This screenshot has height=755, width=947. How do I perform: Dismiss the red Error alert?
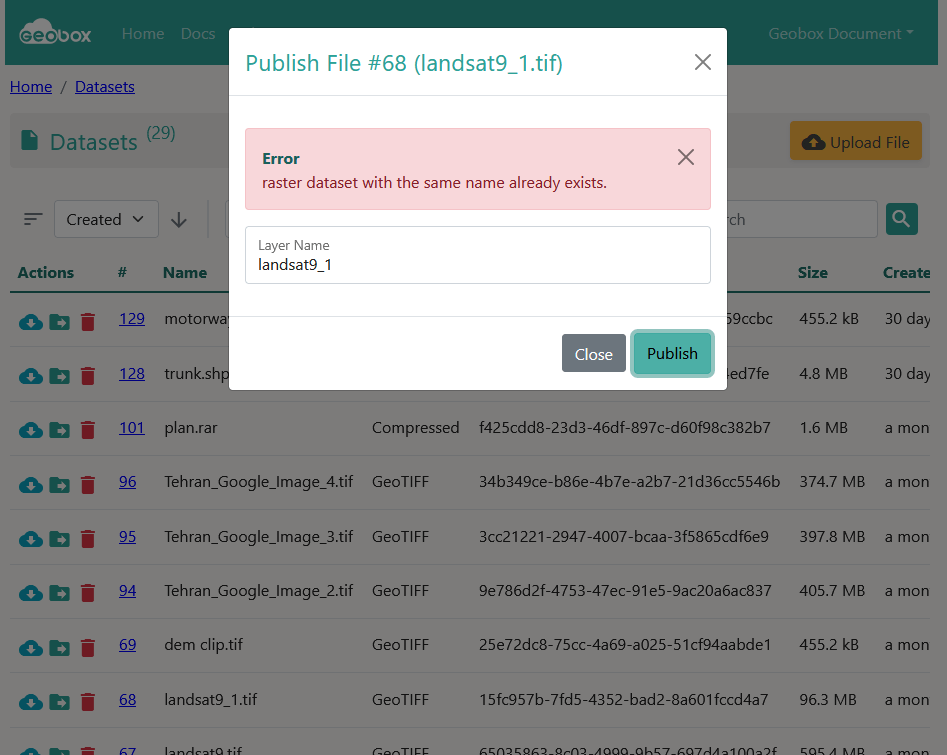685,157
